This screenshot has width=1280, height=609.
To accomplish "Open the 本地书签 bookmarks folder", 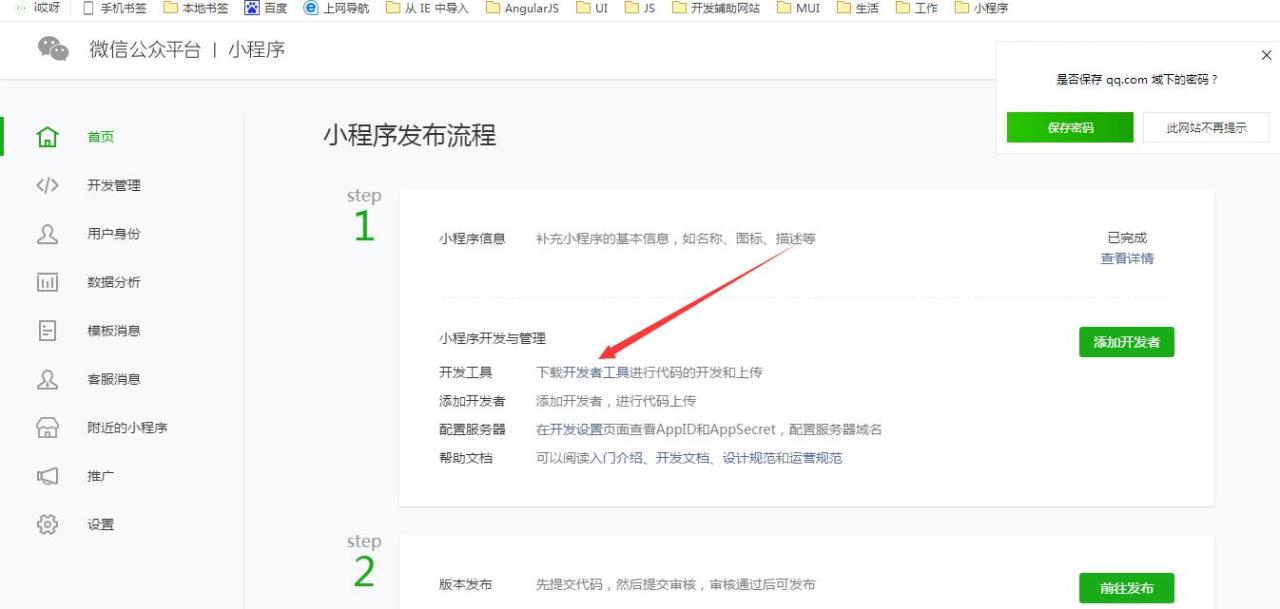I will (x=195, y=8).
